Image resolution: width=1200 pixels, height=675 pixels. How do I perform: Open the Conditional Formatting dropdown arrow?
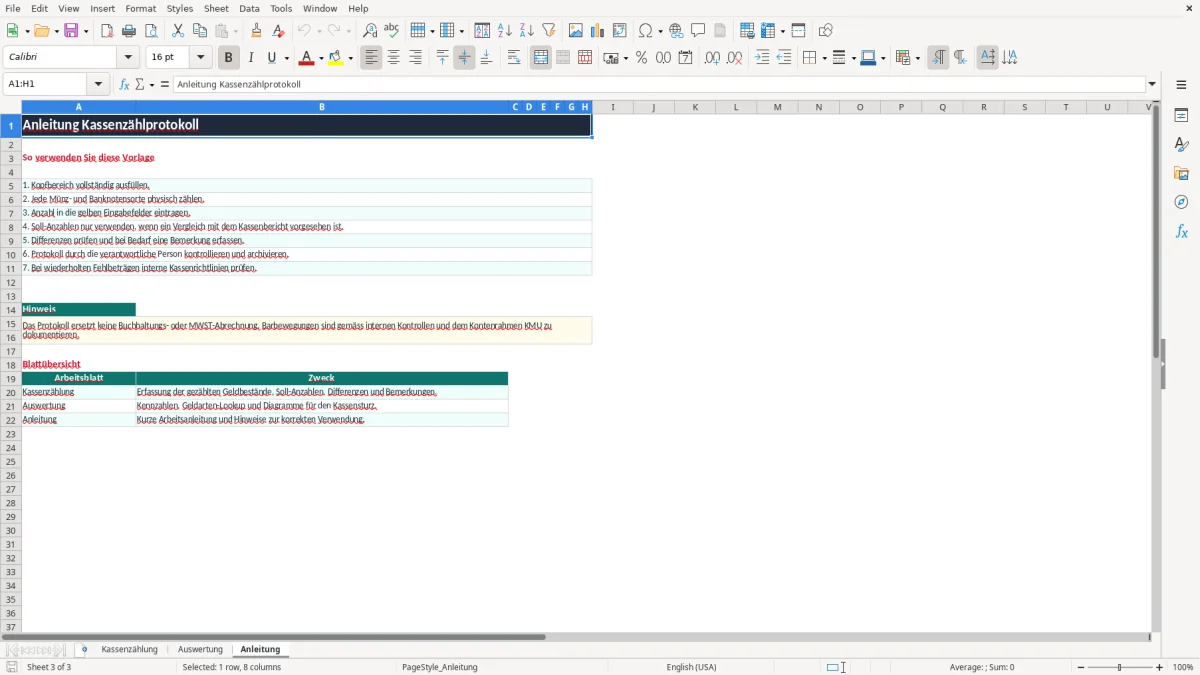point(917,58)
